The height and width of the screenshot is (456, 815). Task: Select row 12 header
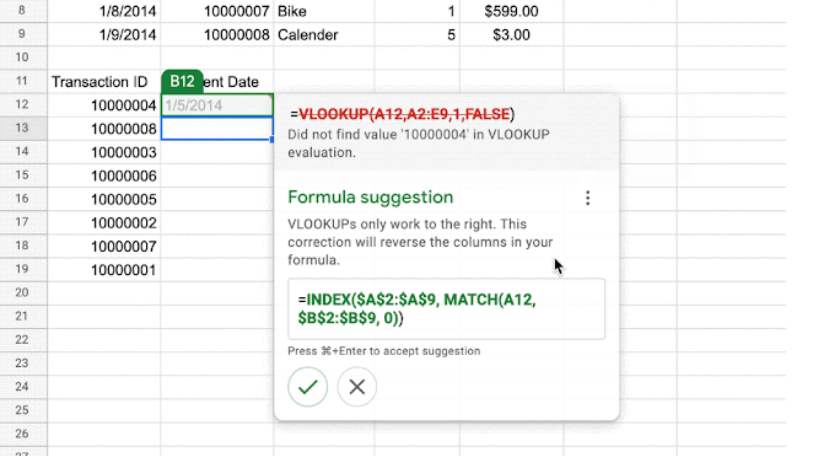pos(23,105)
